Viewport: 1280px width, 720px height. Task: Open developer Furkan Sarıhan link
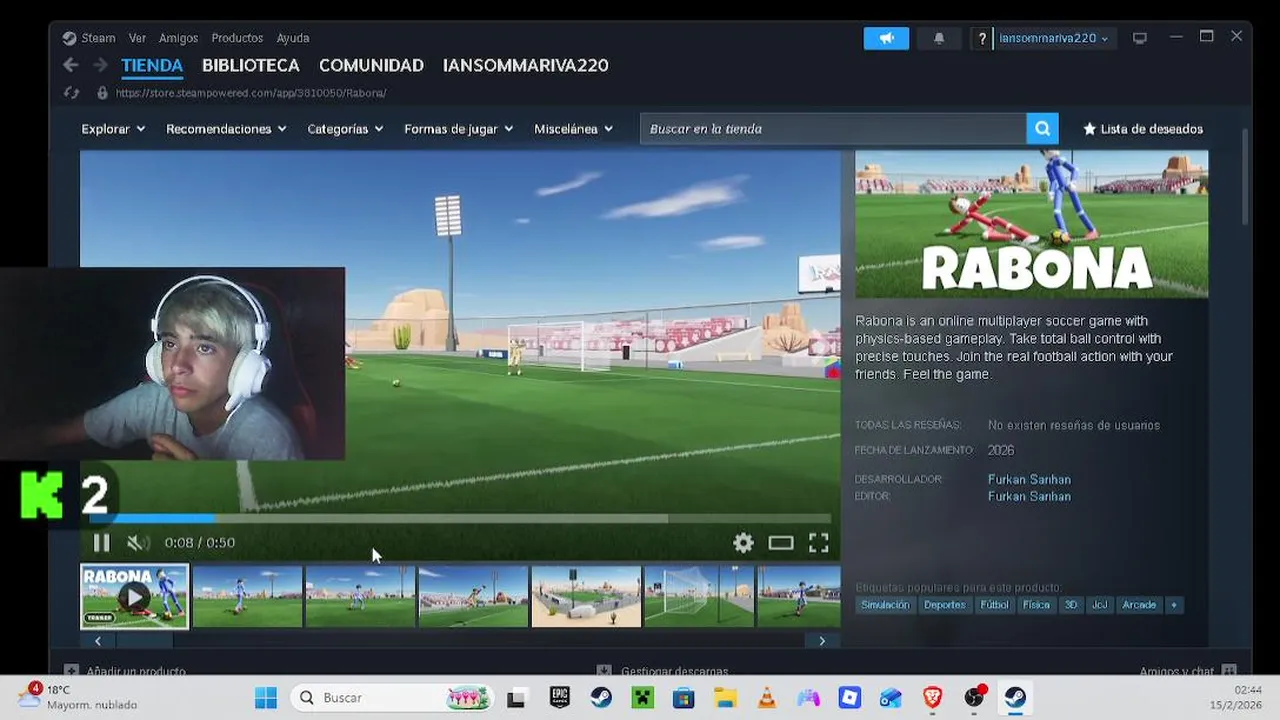1029,479
